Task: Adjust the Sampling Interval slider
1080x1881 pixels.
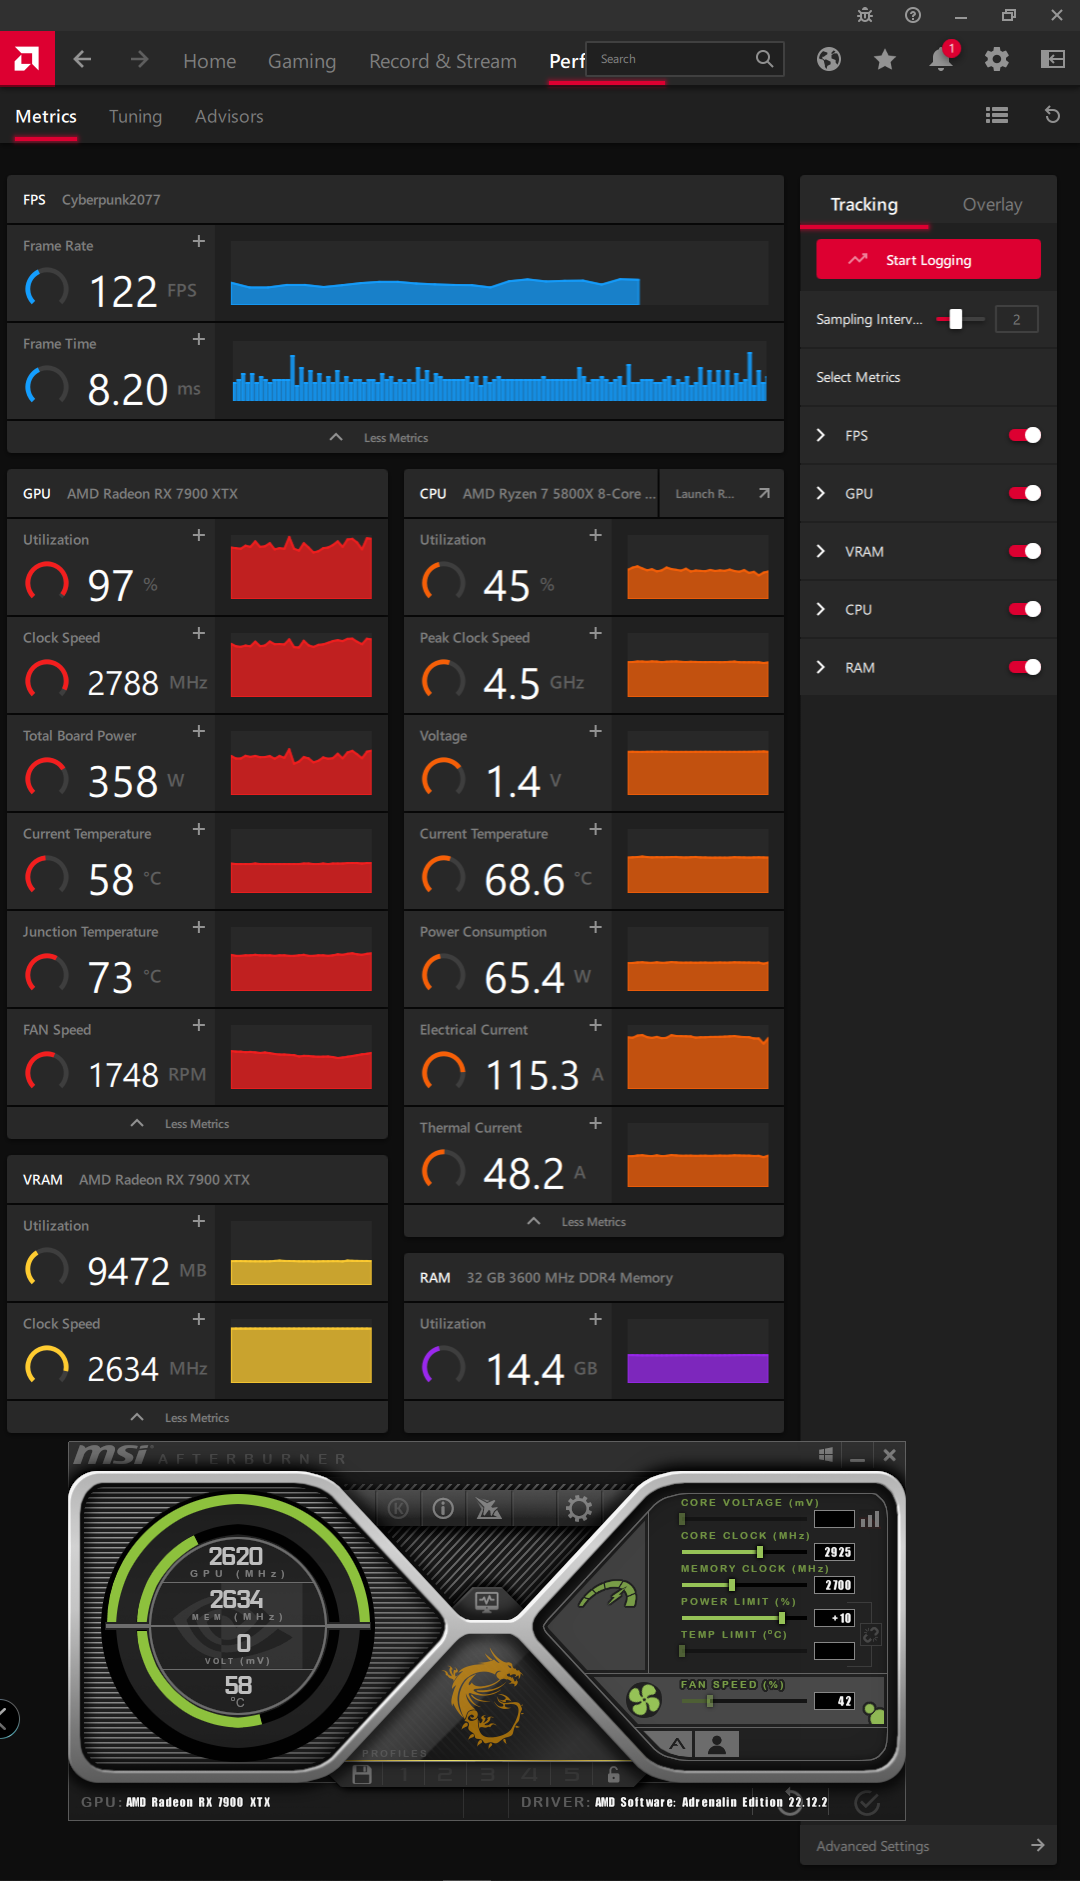Action: [955, 319]
